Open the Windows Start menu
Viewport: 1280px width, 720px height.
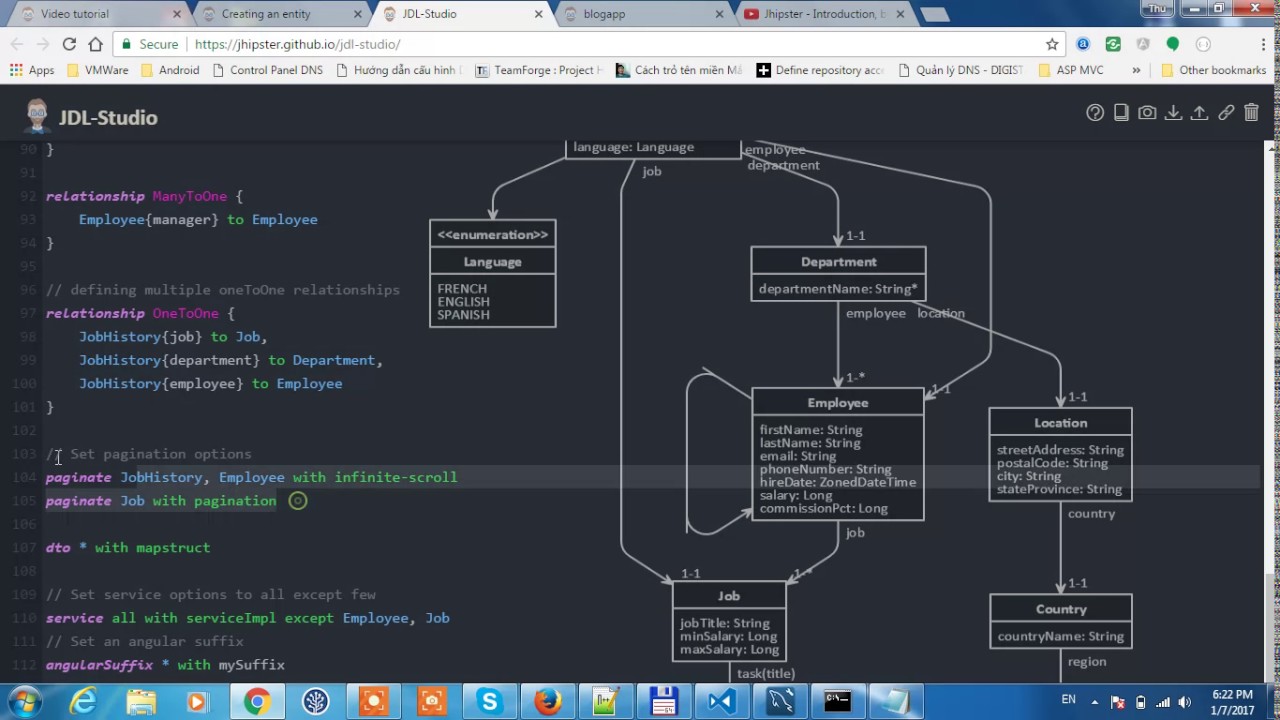tap(24, 701)
